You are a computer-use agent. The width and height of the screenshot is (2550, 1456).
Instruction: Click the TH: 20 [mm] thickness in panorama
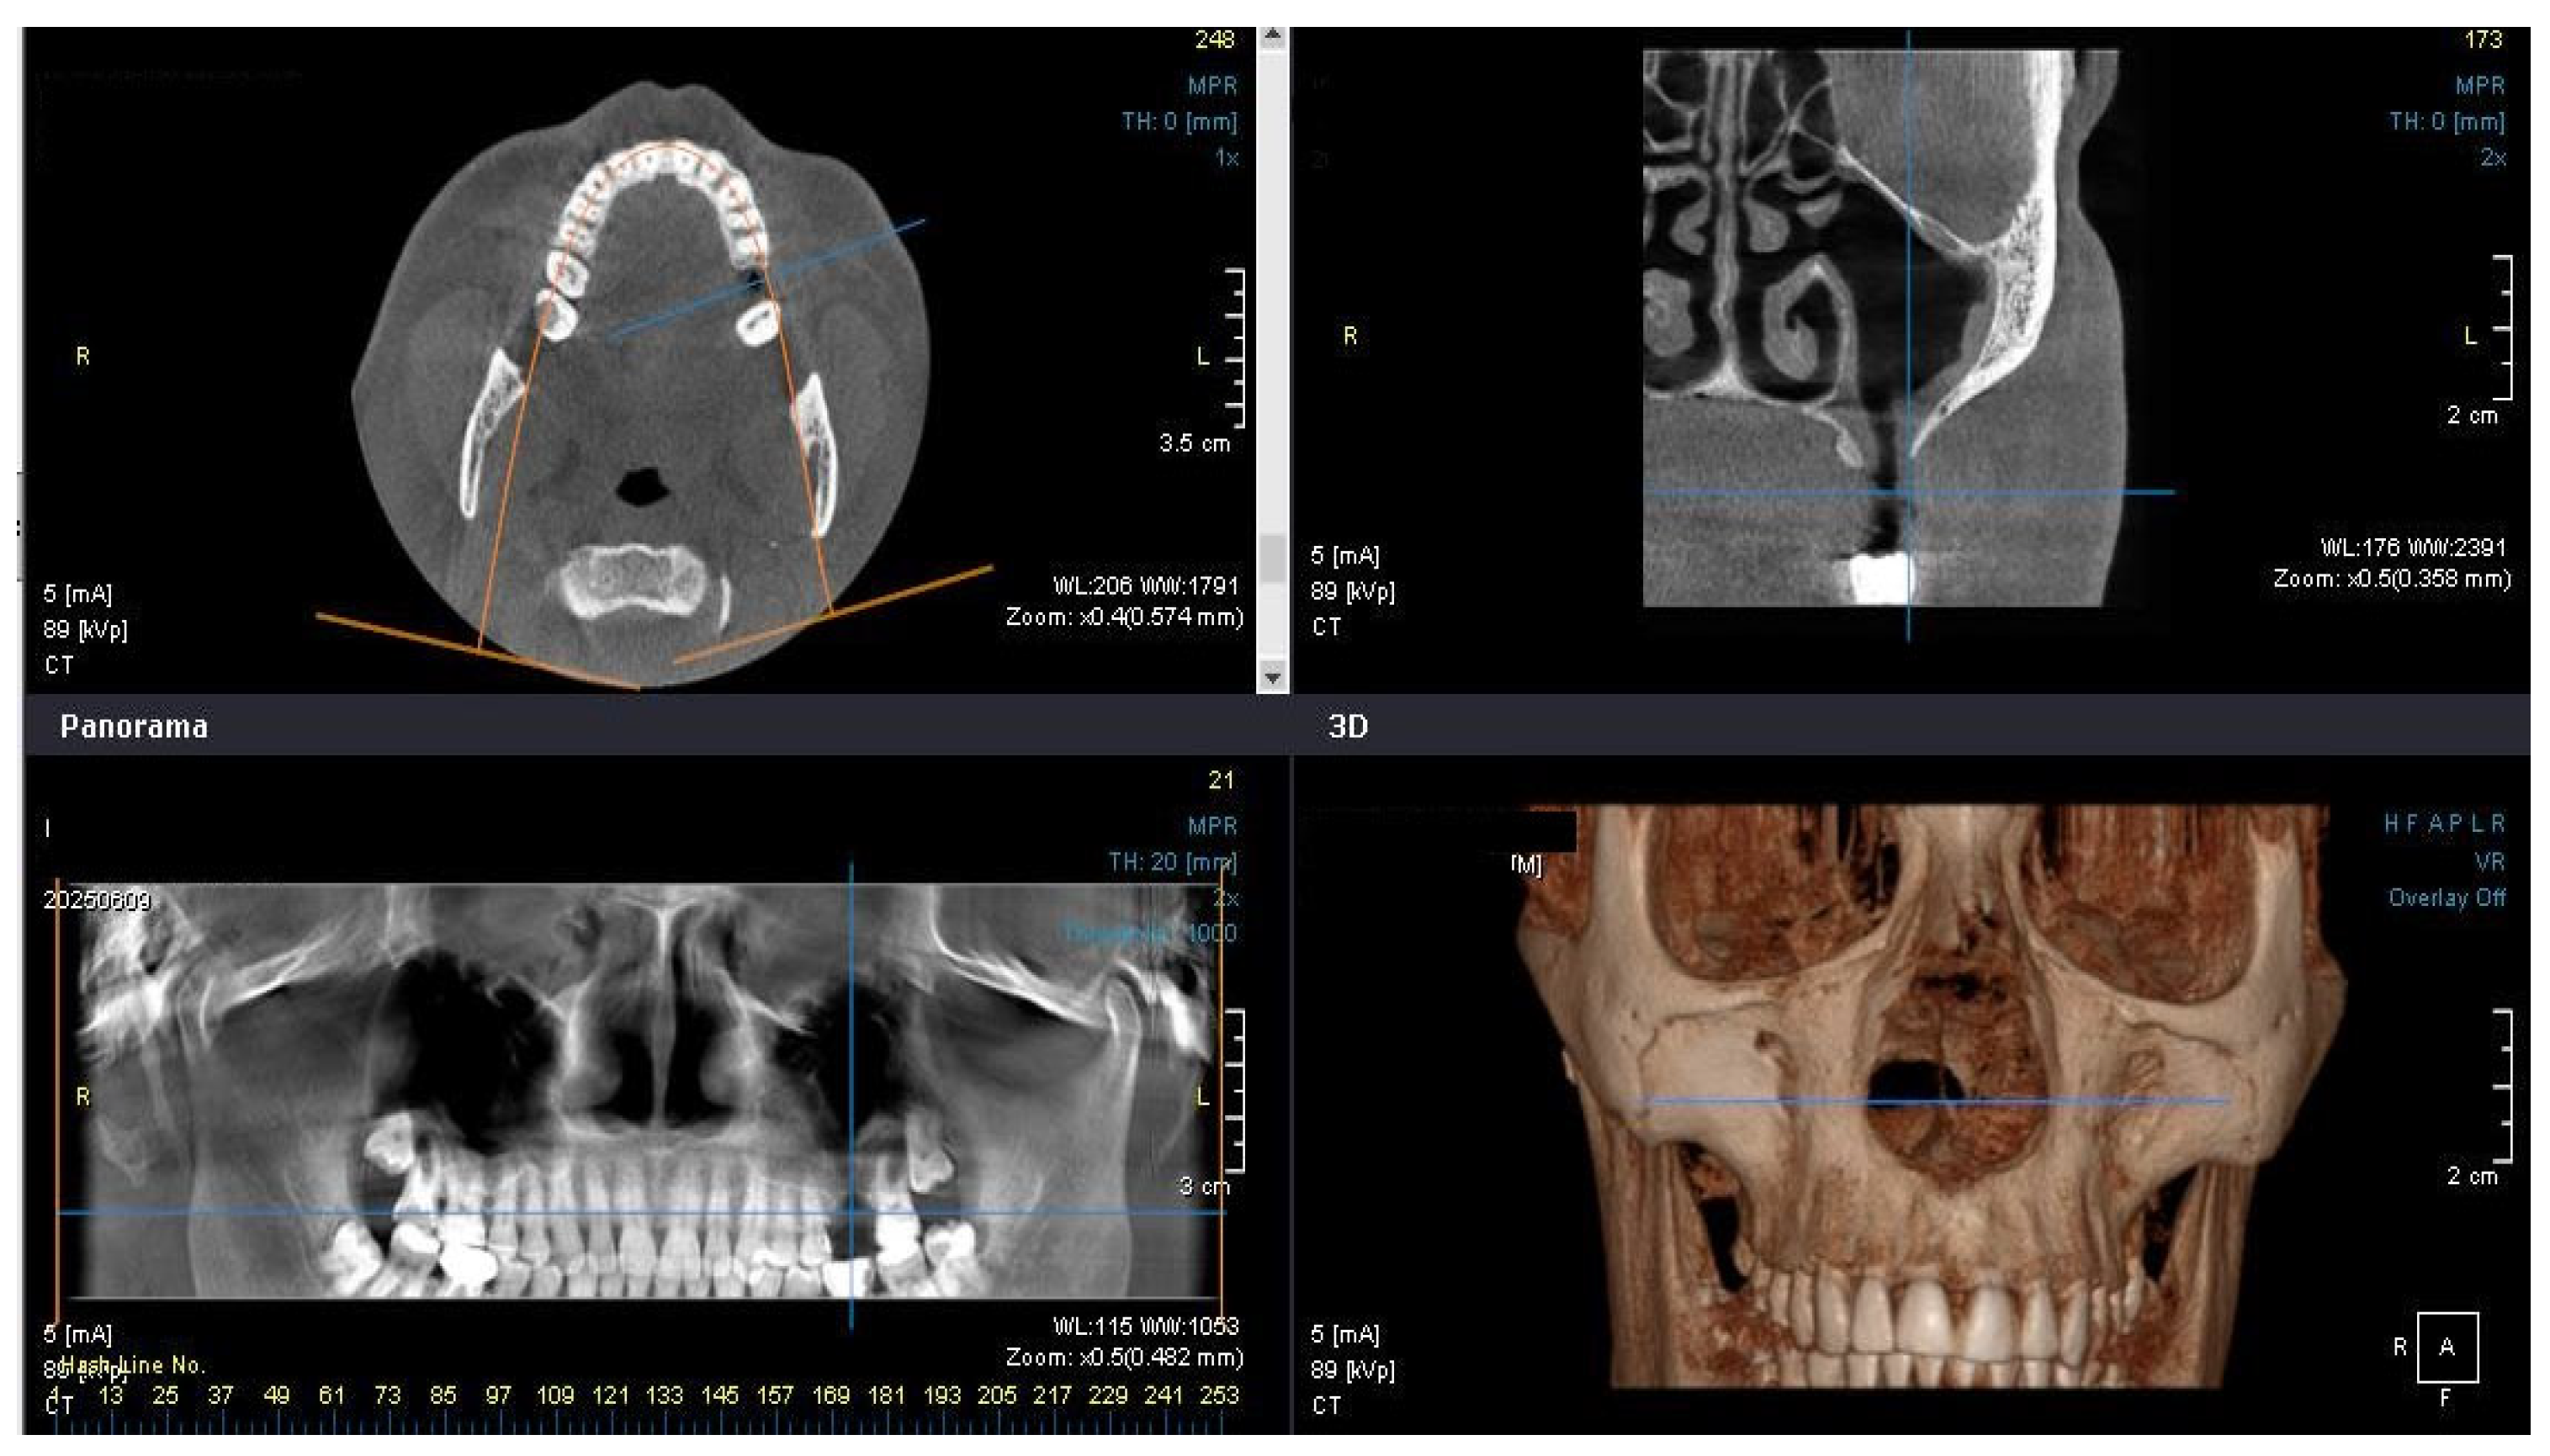click(1172, 862)
